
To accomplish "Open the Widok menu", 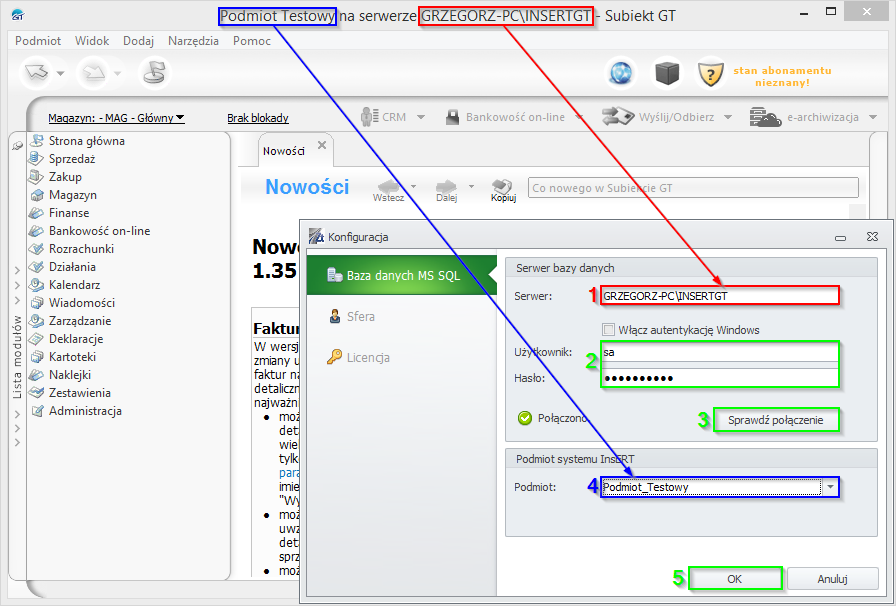I will point(92,41).
